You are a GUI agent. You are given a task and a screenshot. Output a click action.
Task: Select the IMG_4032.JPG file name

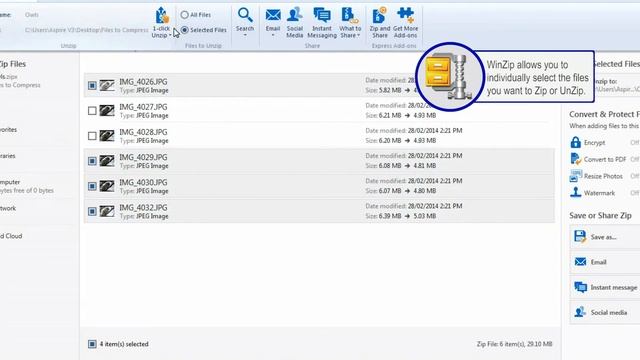(143, 208)
